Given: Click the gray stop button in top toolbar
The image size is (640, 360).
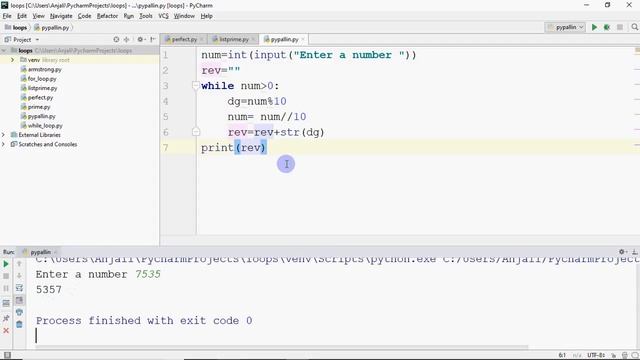Looking at the screenshot, I should click(620, 27).
